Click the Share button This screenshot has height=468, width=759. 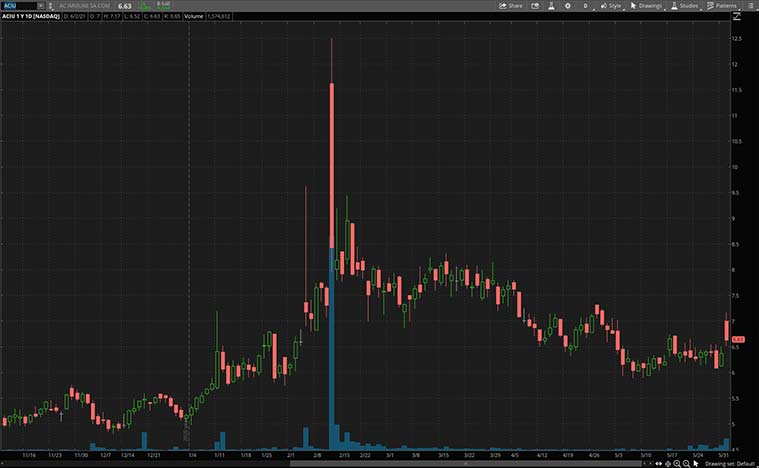[511, 6]
